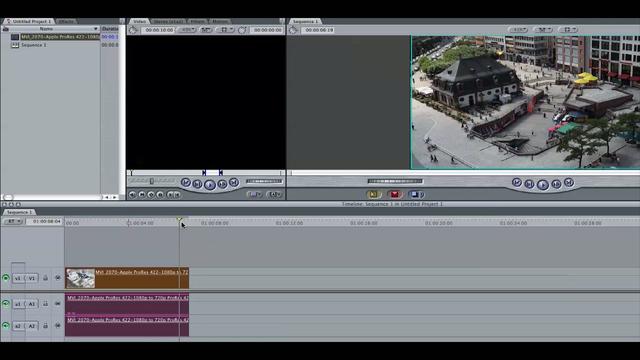
Task: Select the Filters tab in Viewer
Action: (198, 21)
